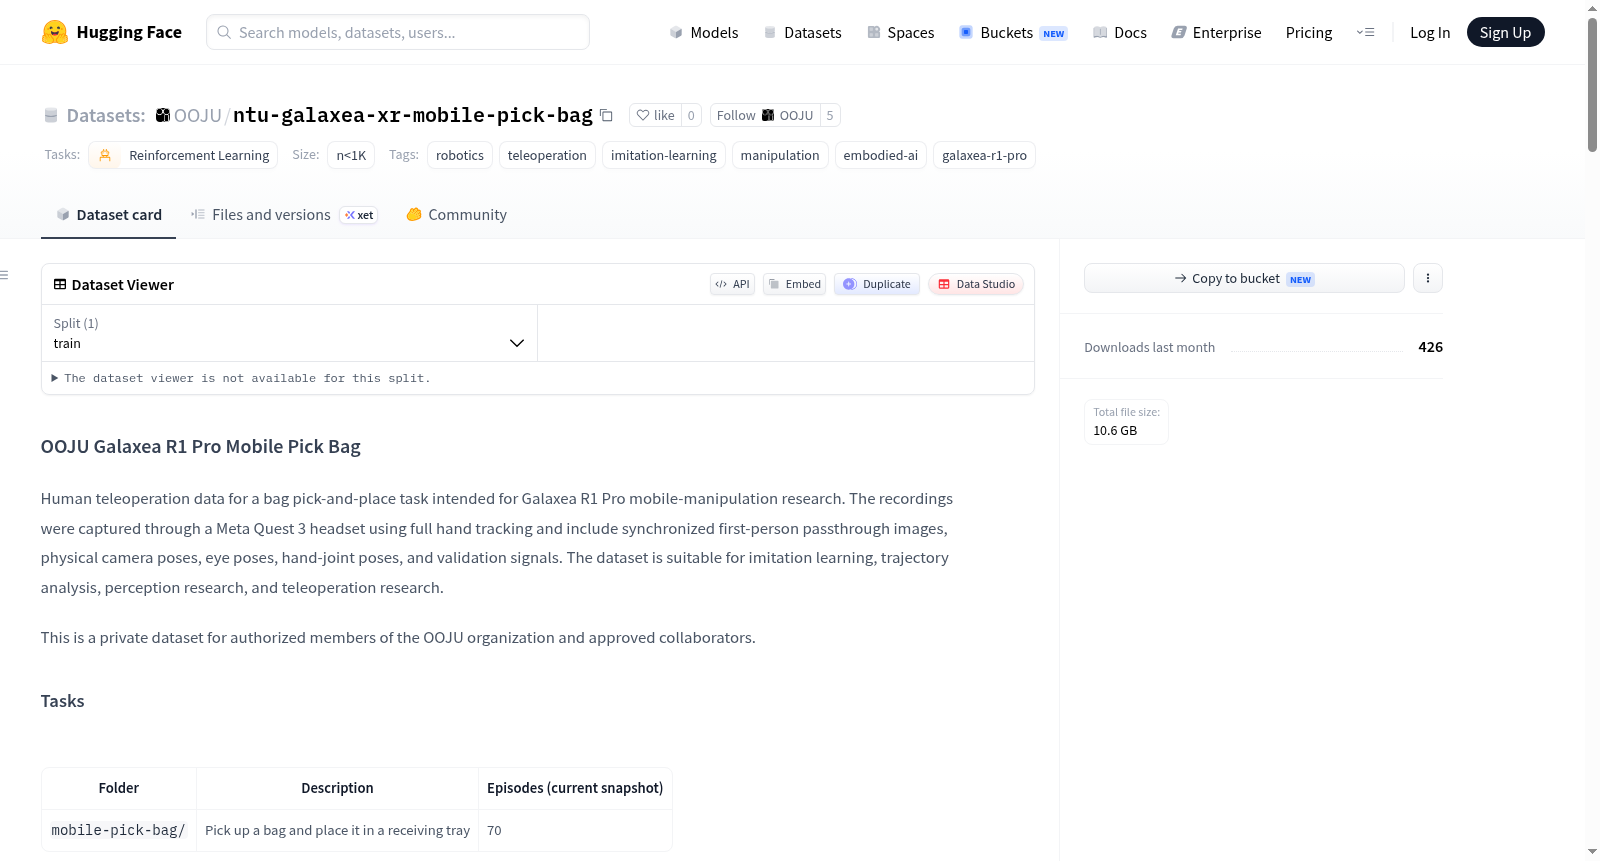Click "Pick up a bag and place it" description cell

pos(337,830)
